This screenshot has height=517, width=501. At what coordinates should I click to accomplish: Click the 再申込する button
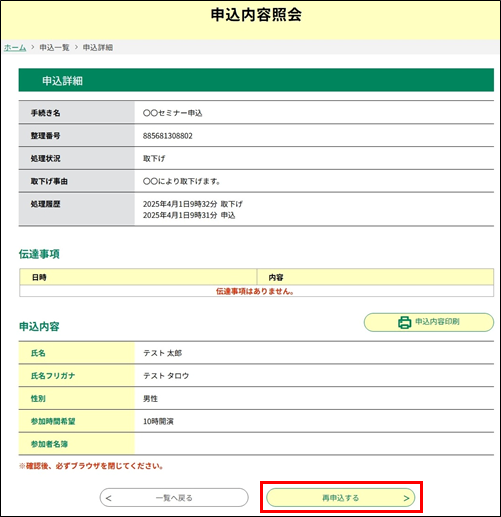pyautogui.click(x=341, y=498)
